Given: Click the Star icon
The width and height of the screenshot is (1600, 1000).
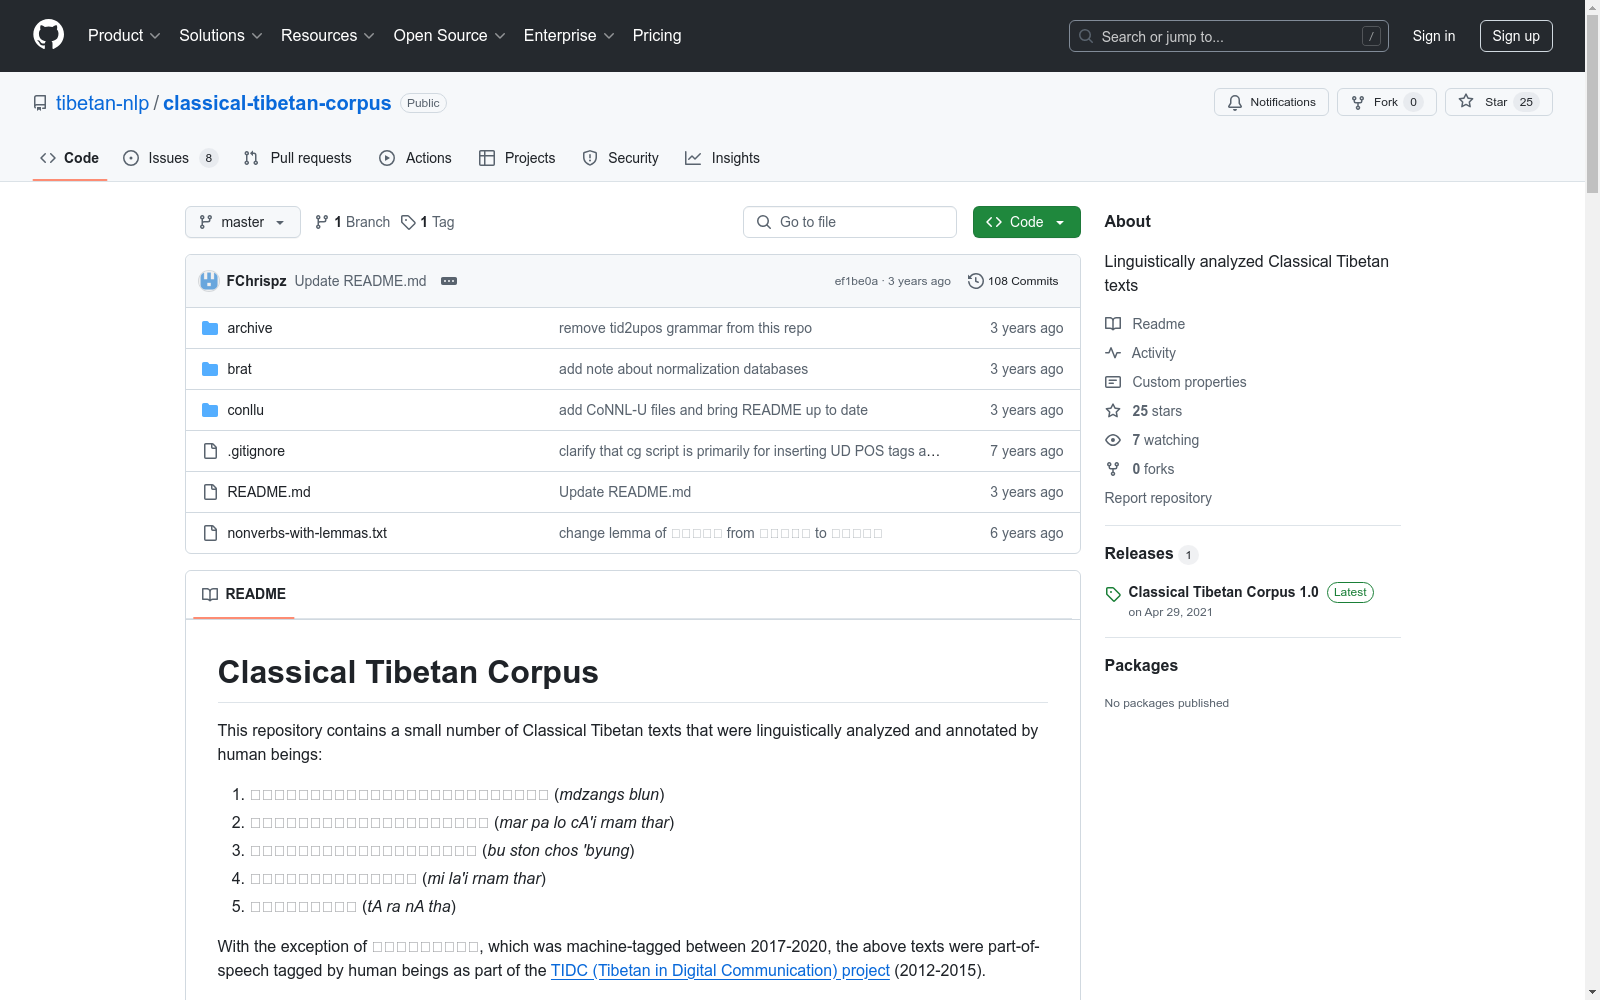Looking at the screenshot, I should pos(1466,101).
